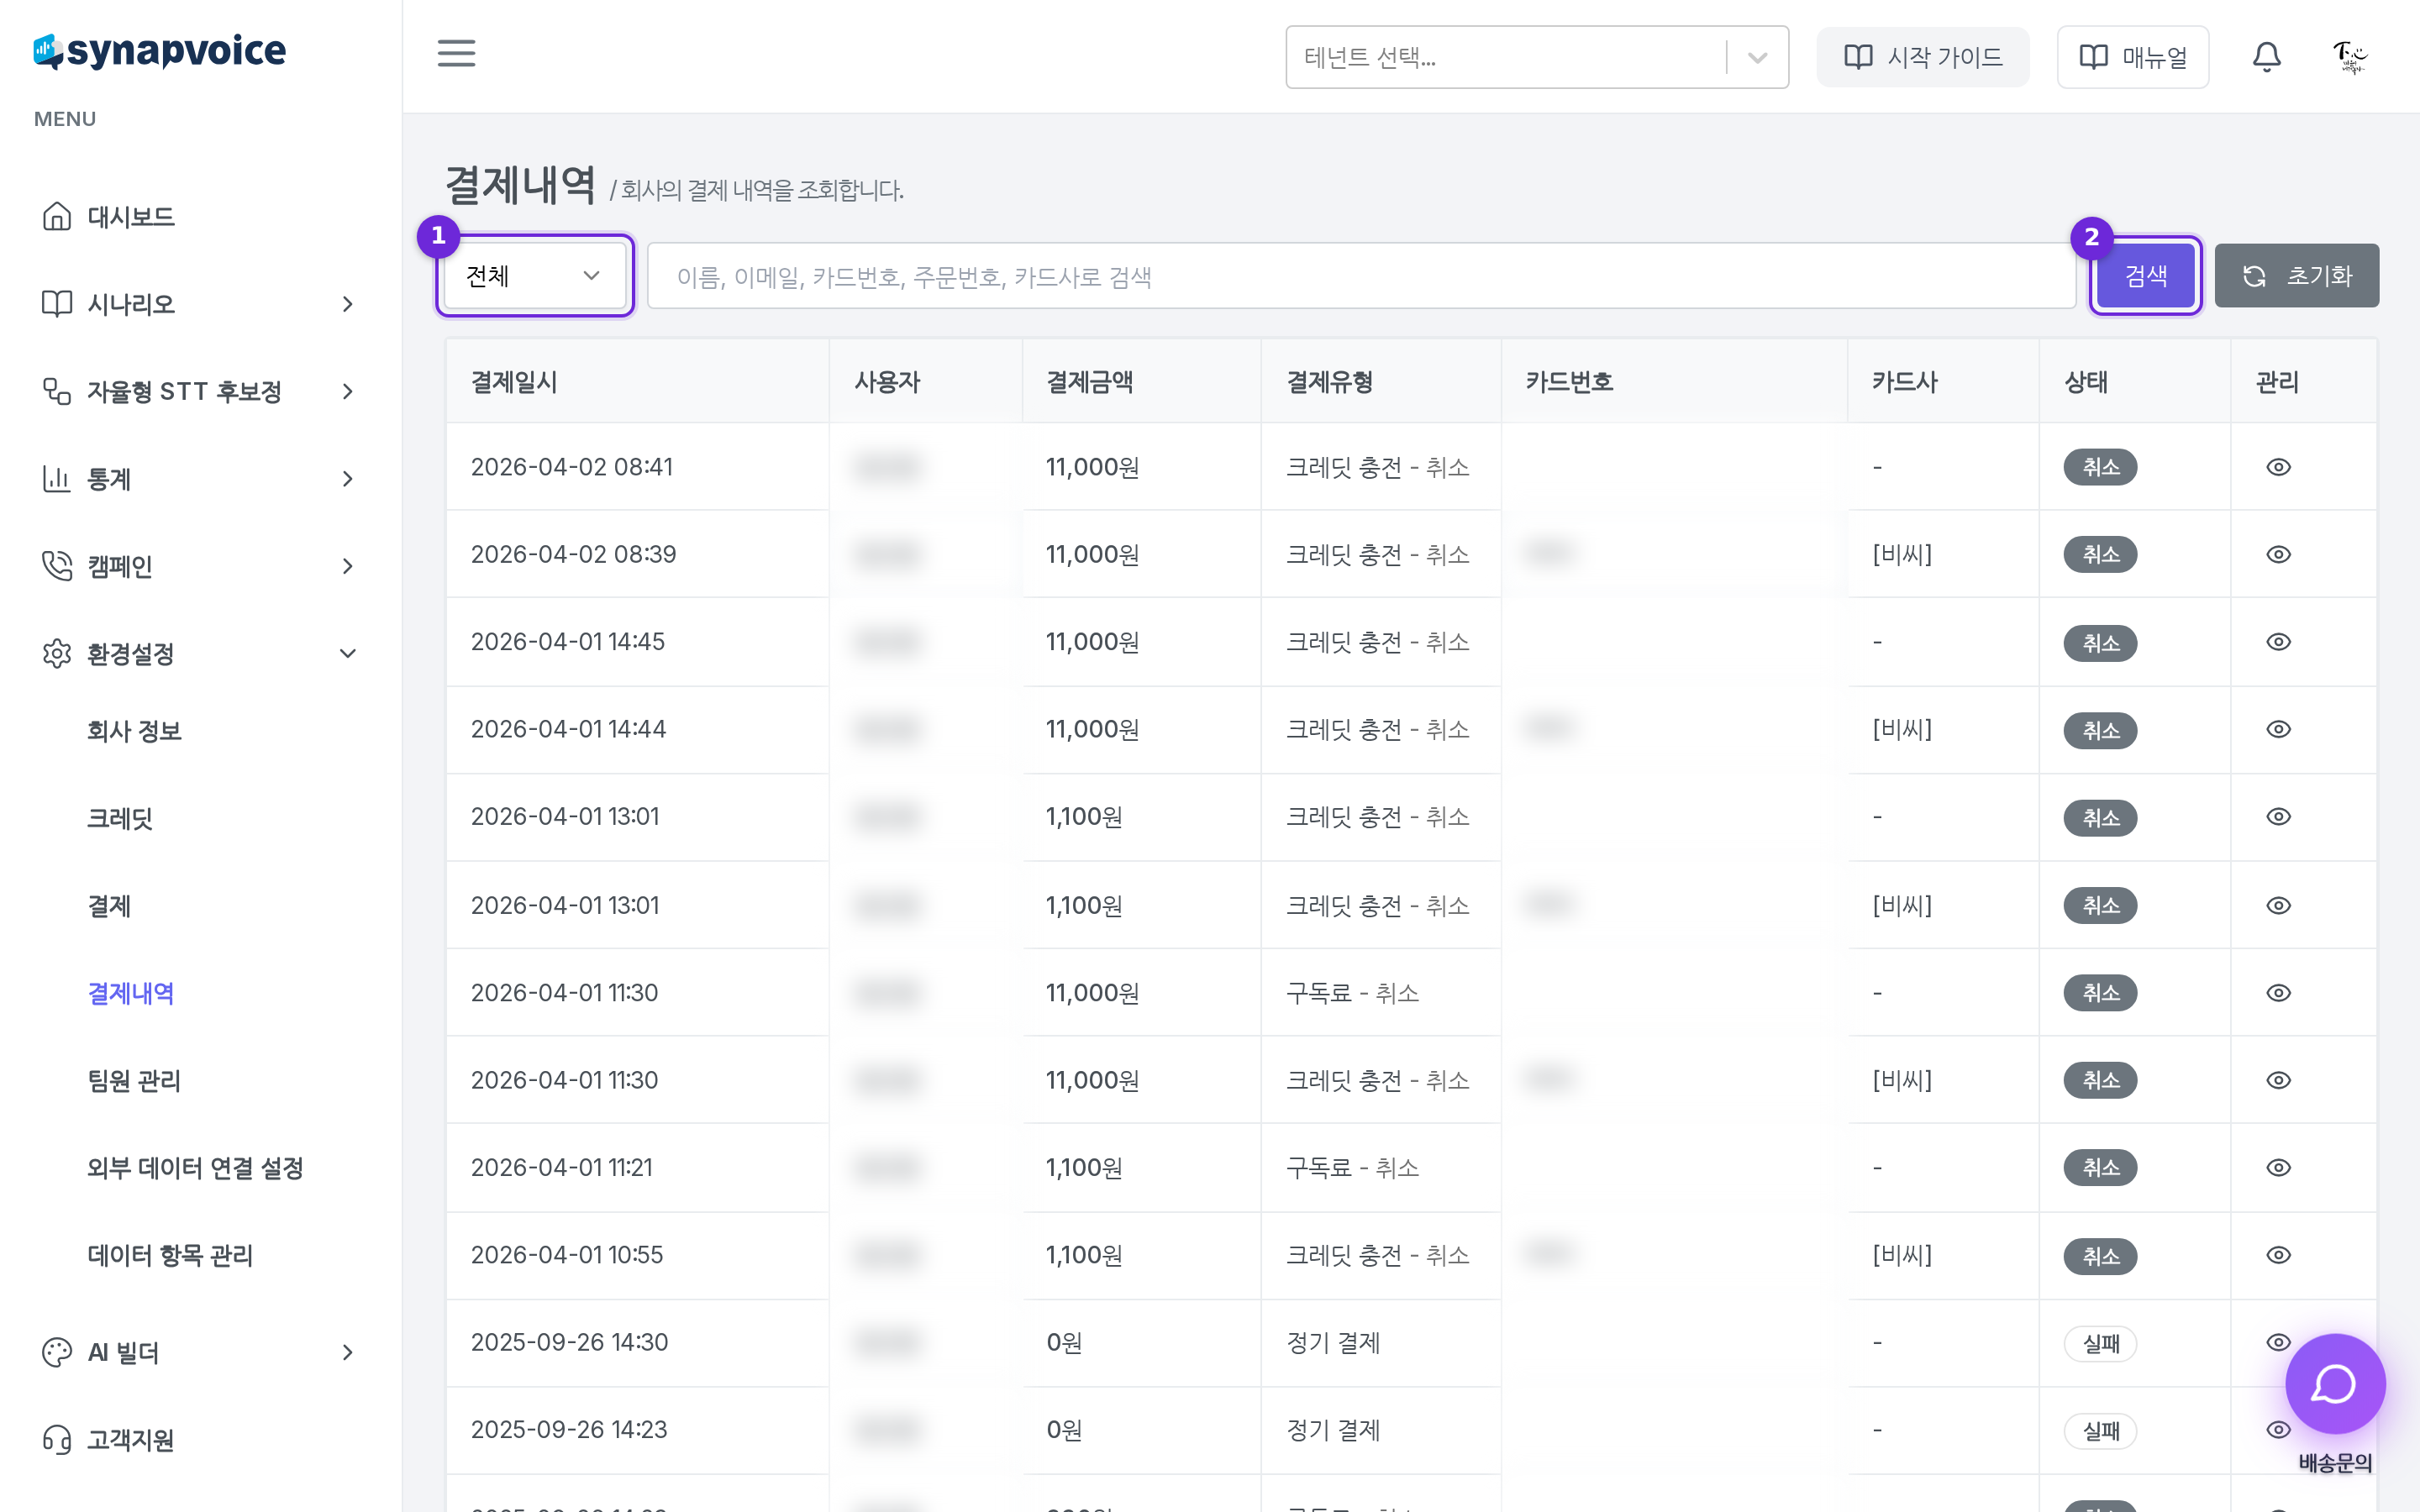Click 0원 amount in 14:23 row
The width and height of the screenshot is (2420, 1512).
coord(1064,1430)
